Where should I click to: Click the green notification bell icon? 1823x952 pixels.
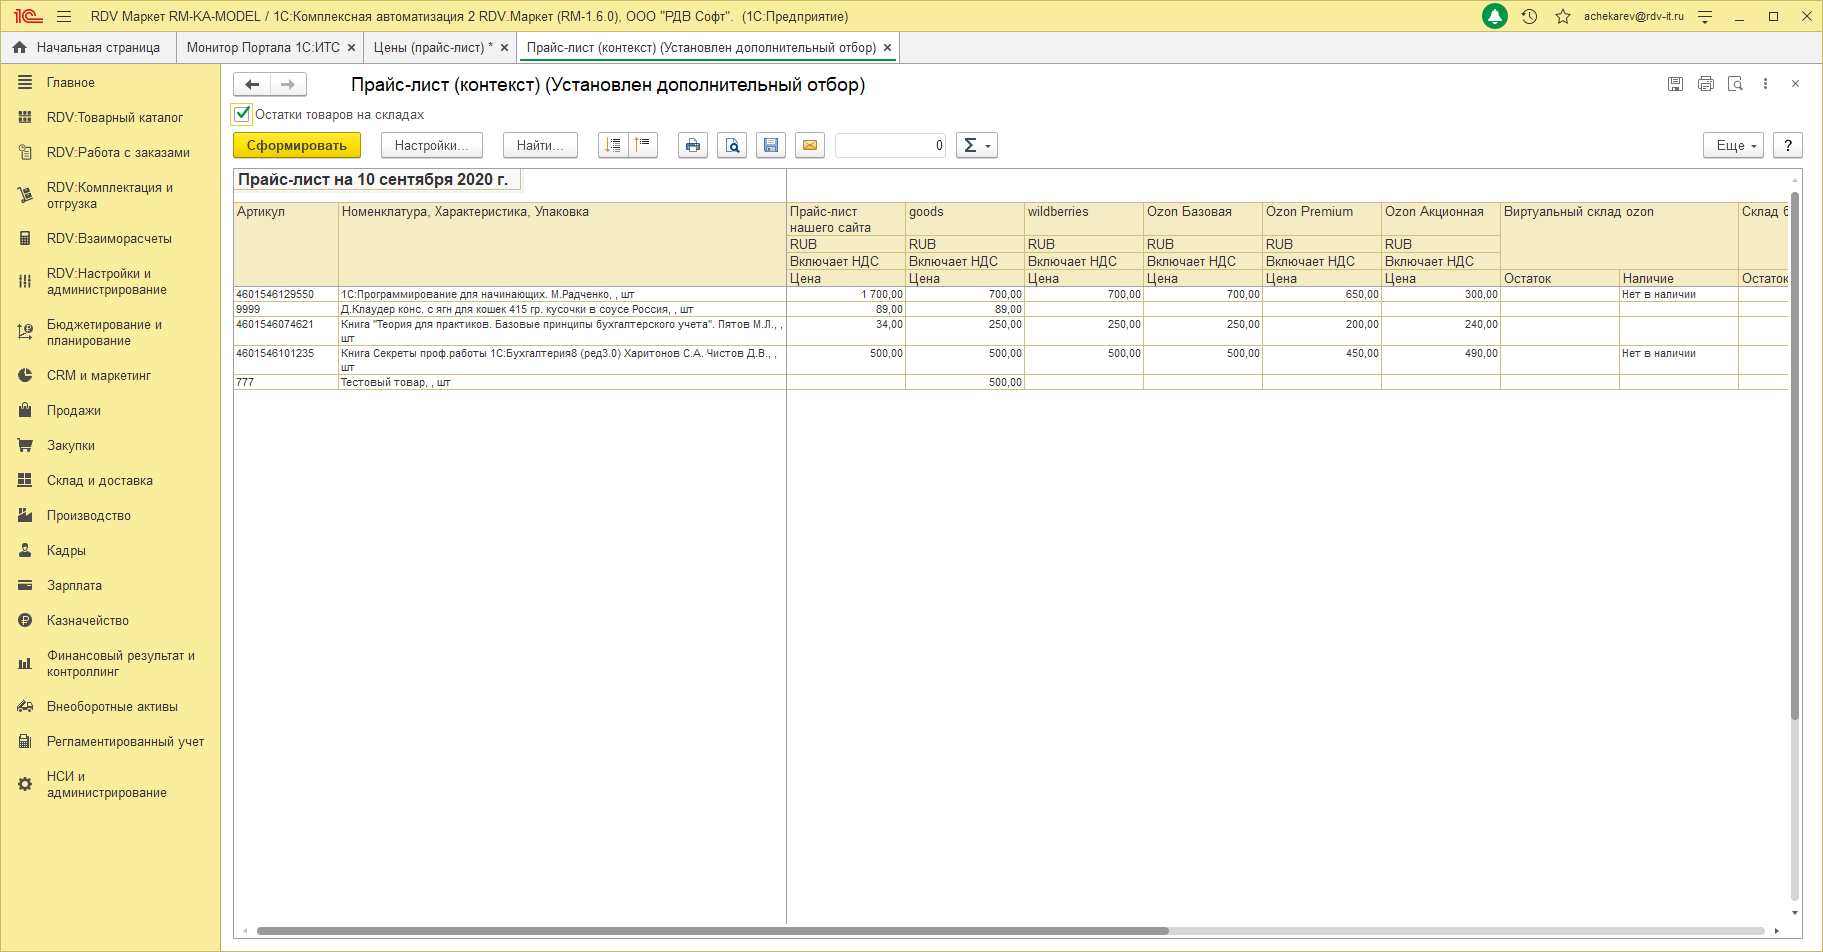pos(1495,16)
